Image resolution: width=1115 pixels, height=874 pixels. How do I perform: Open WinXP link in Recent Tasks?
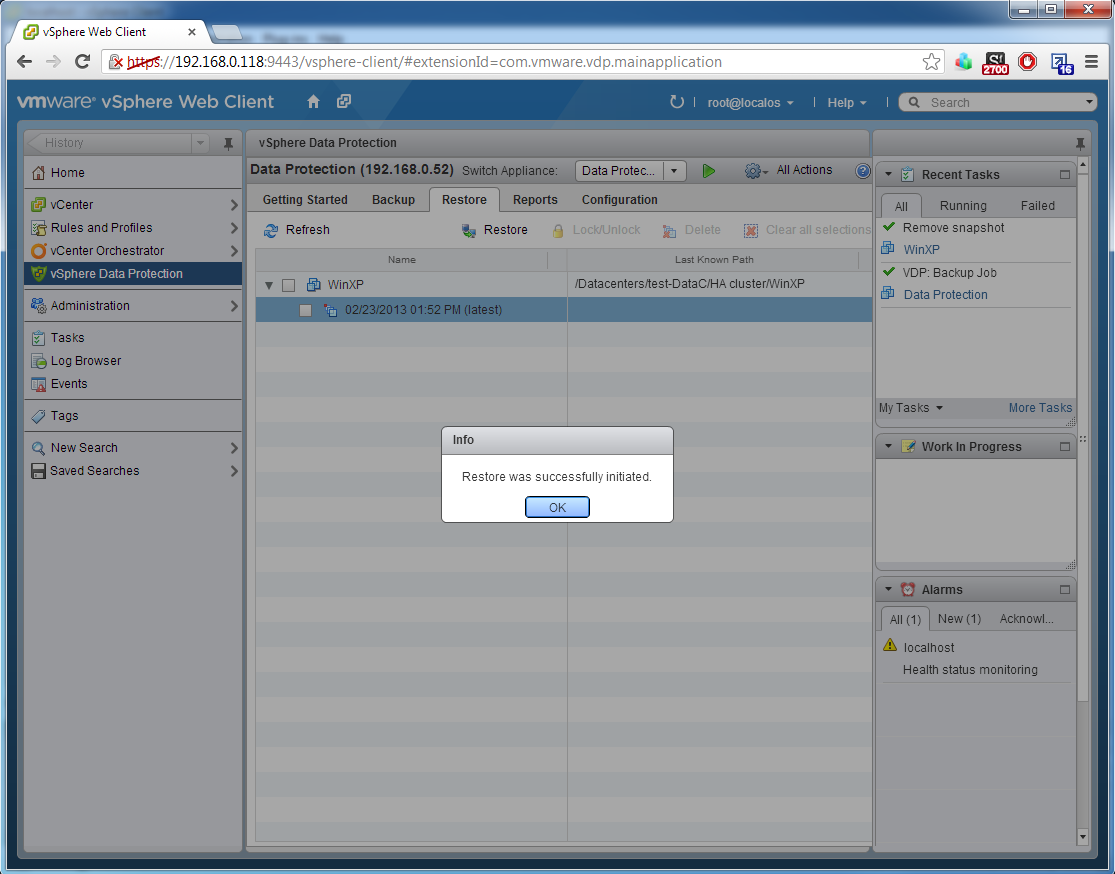(x=921, y=250)
